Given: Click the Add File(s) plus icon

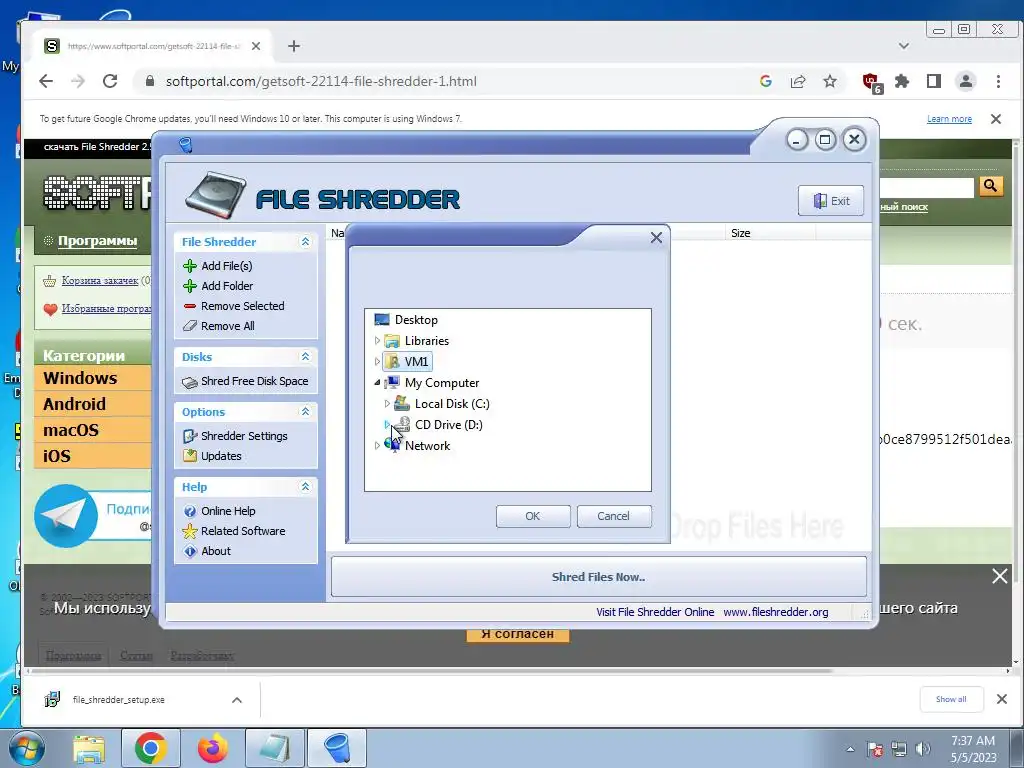Looking at the screenshot, I should [190, 266].
